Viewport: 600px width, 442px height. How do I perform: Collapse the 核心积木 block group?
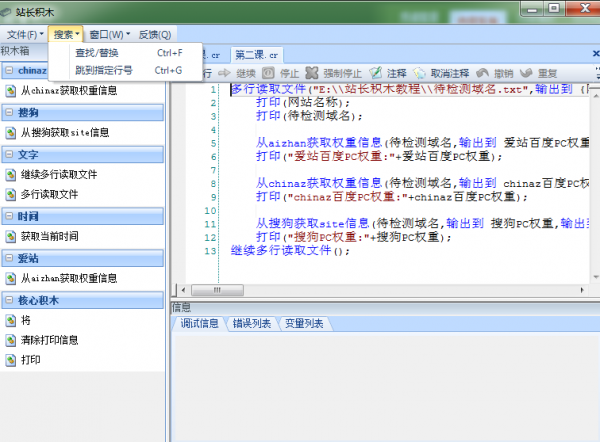click(9, 300)
